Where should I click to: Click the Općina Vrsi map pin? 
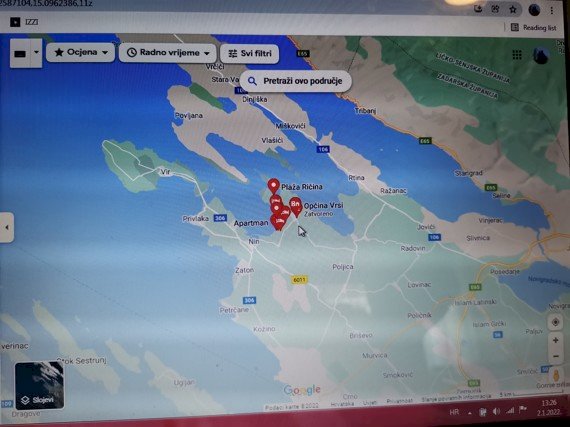[296, 207]
